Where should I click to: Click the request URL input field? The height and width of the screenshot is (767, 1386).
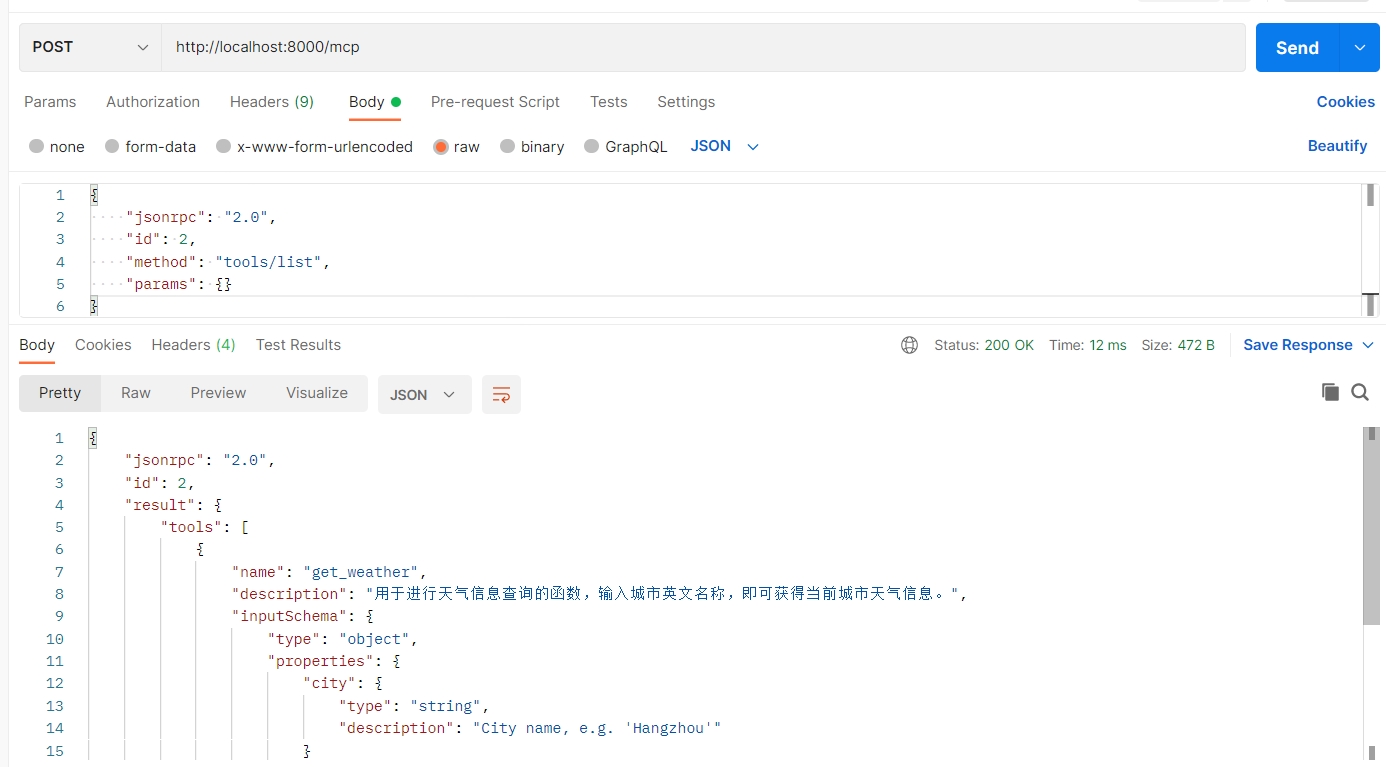[x=703, y=47]
